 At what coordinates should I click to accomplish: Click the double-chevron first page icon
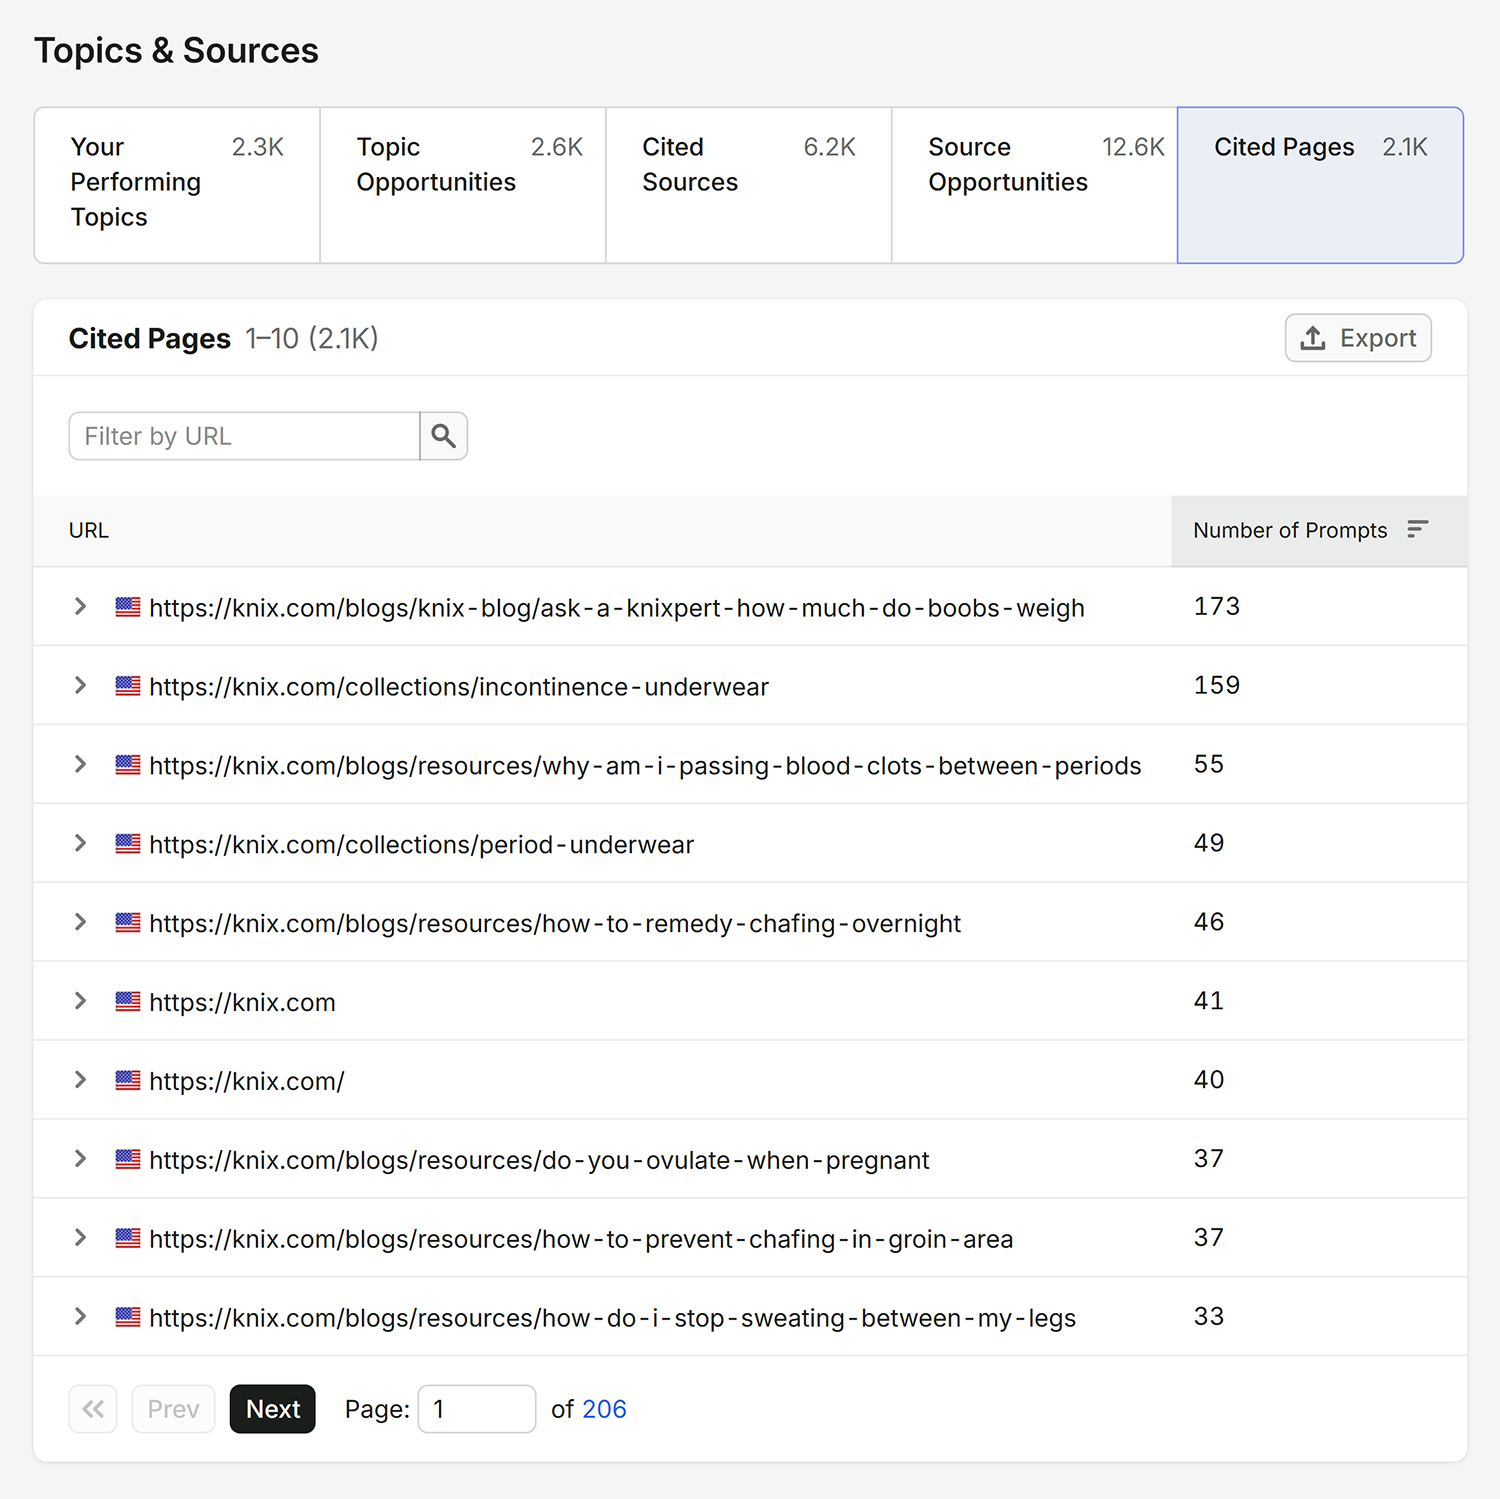93,1409
